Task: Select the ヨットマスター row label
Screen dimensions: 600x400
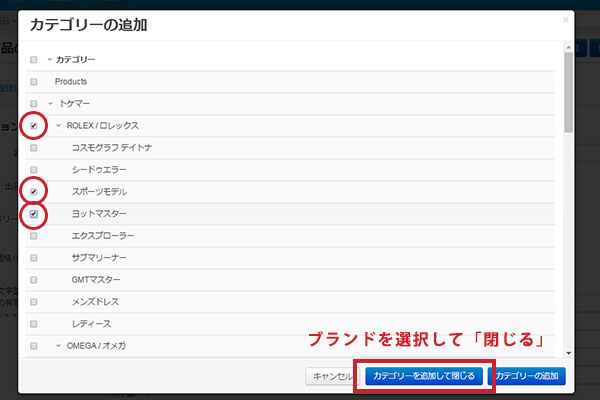Action: (x=99, y=214)
